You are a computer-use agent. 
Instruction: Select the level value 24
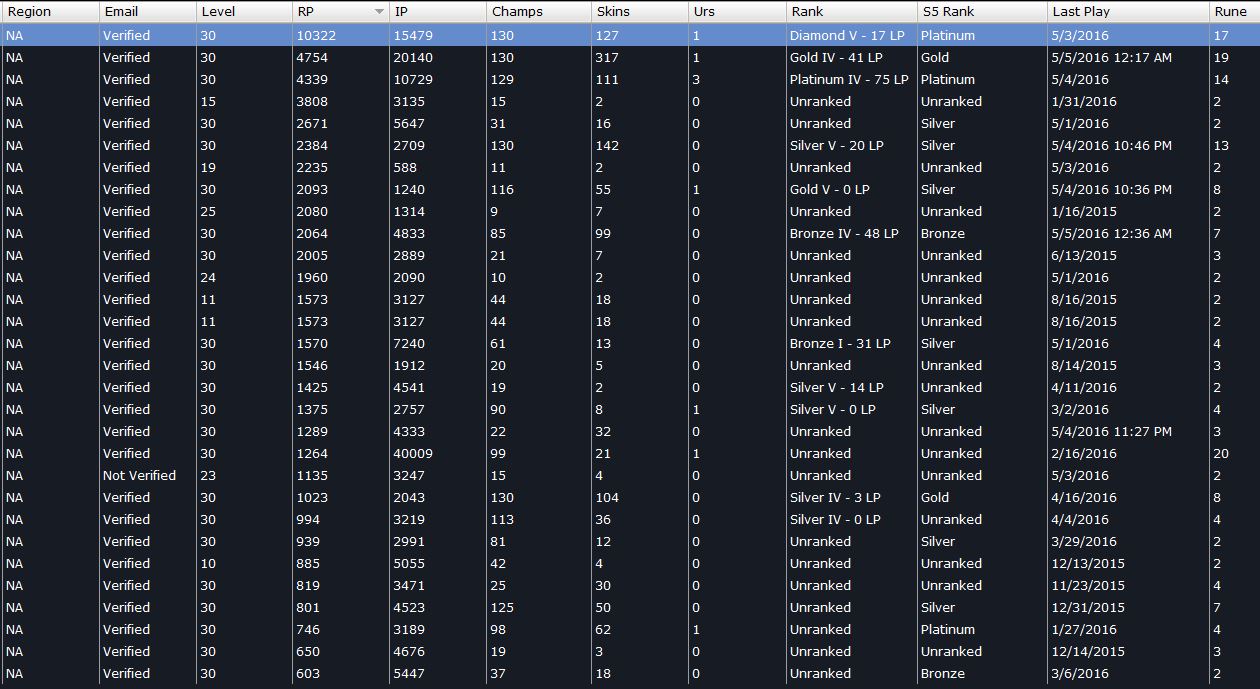pyautogui.click(x=207, y=277)
